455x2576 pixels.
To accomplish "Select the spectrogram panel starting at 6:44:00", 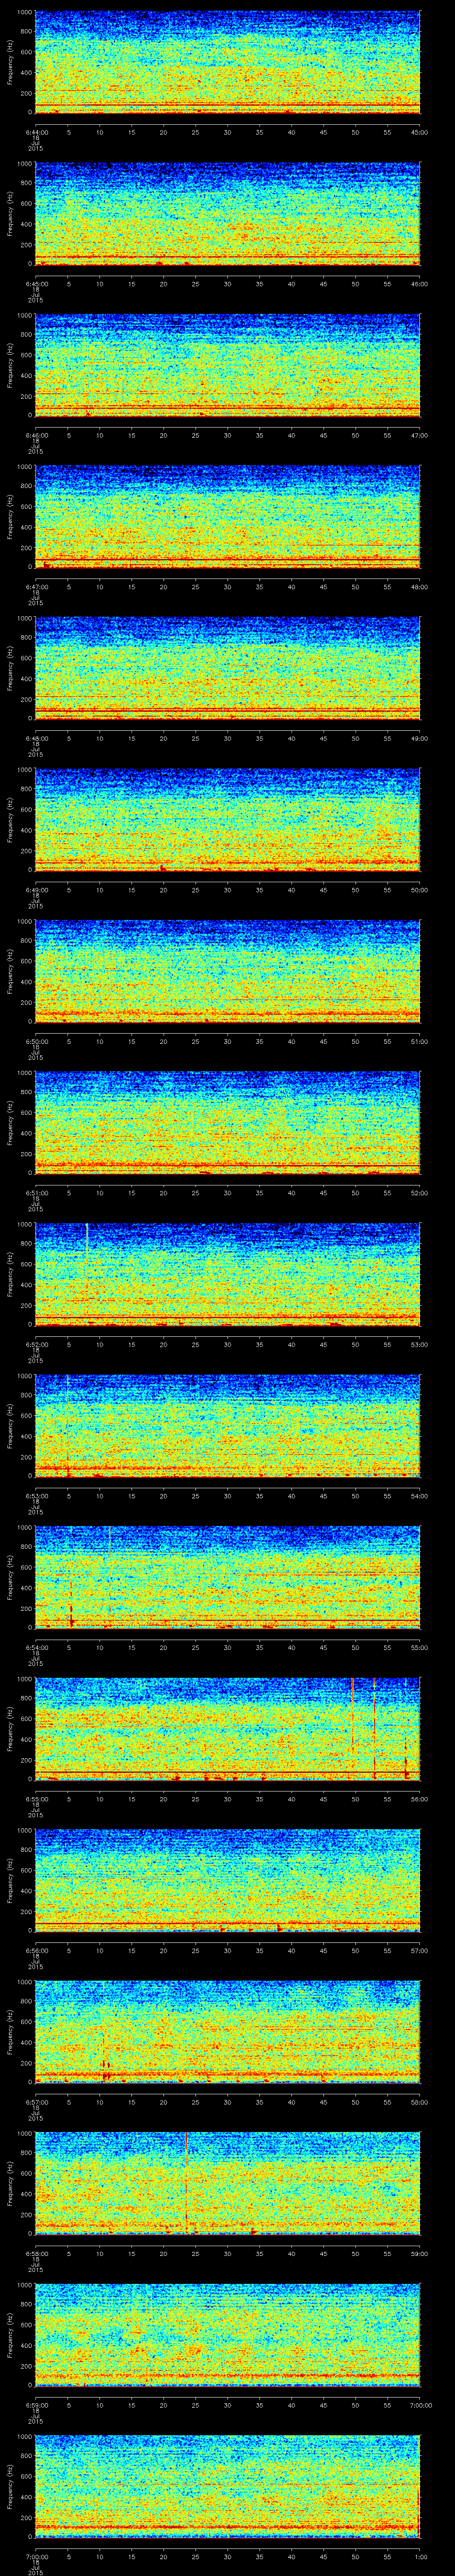I will [228, 62].
